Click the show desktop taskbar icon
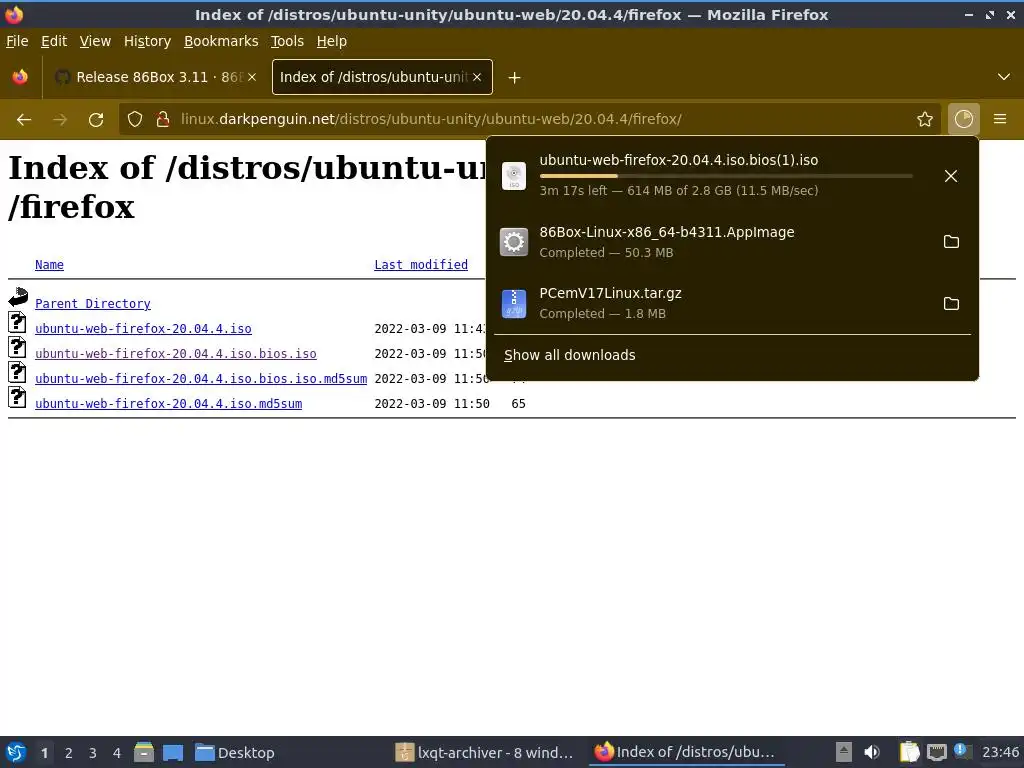 point(172,752)
